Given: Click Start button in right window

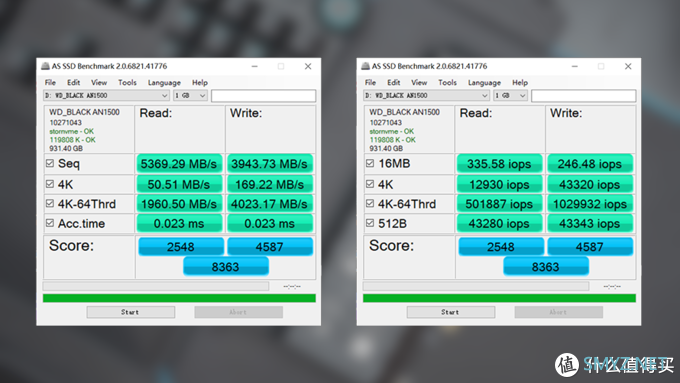Looking at the screenshot, I should click(x=451, y=312).
